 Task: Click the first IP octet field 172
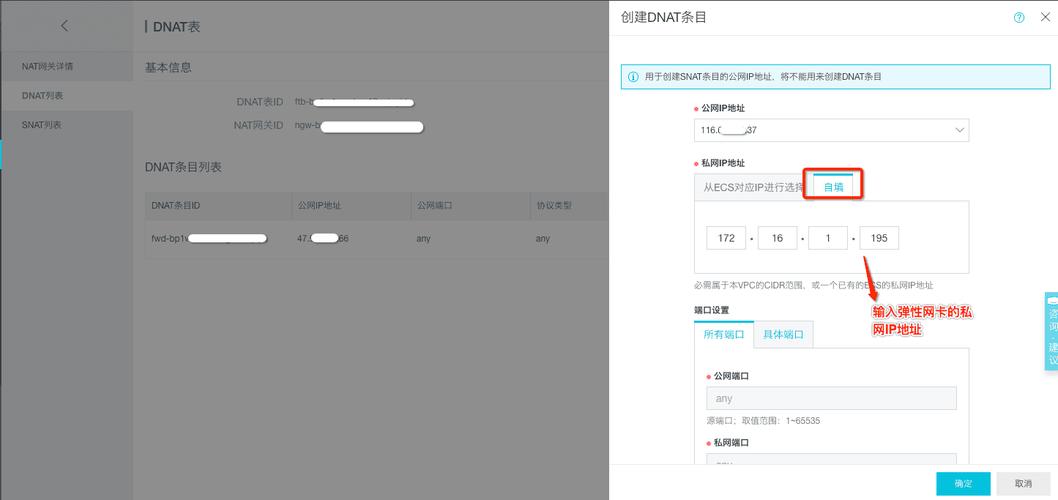coord(726,238)
